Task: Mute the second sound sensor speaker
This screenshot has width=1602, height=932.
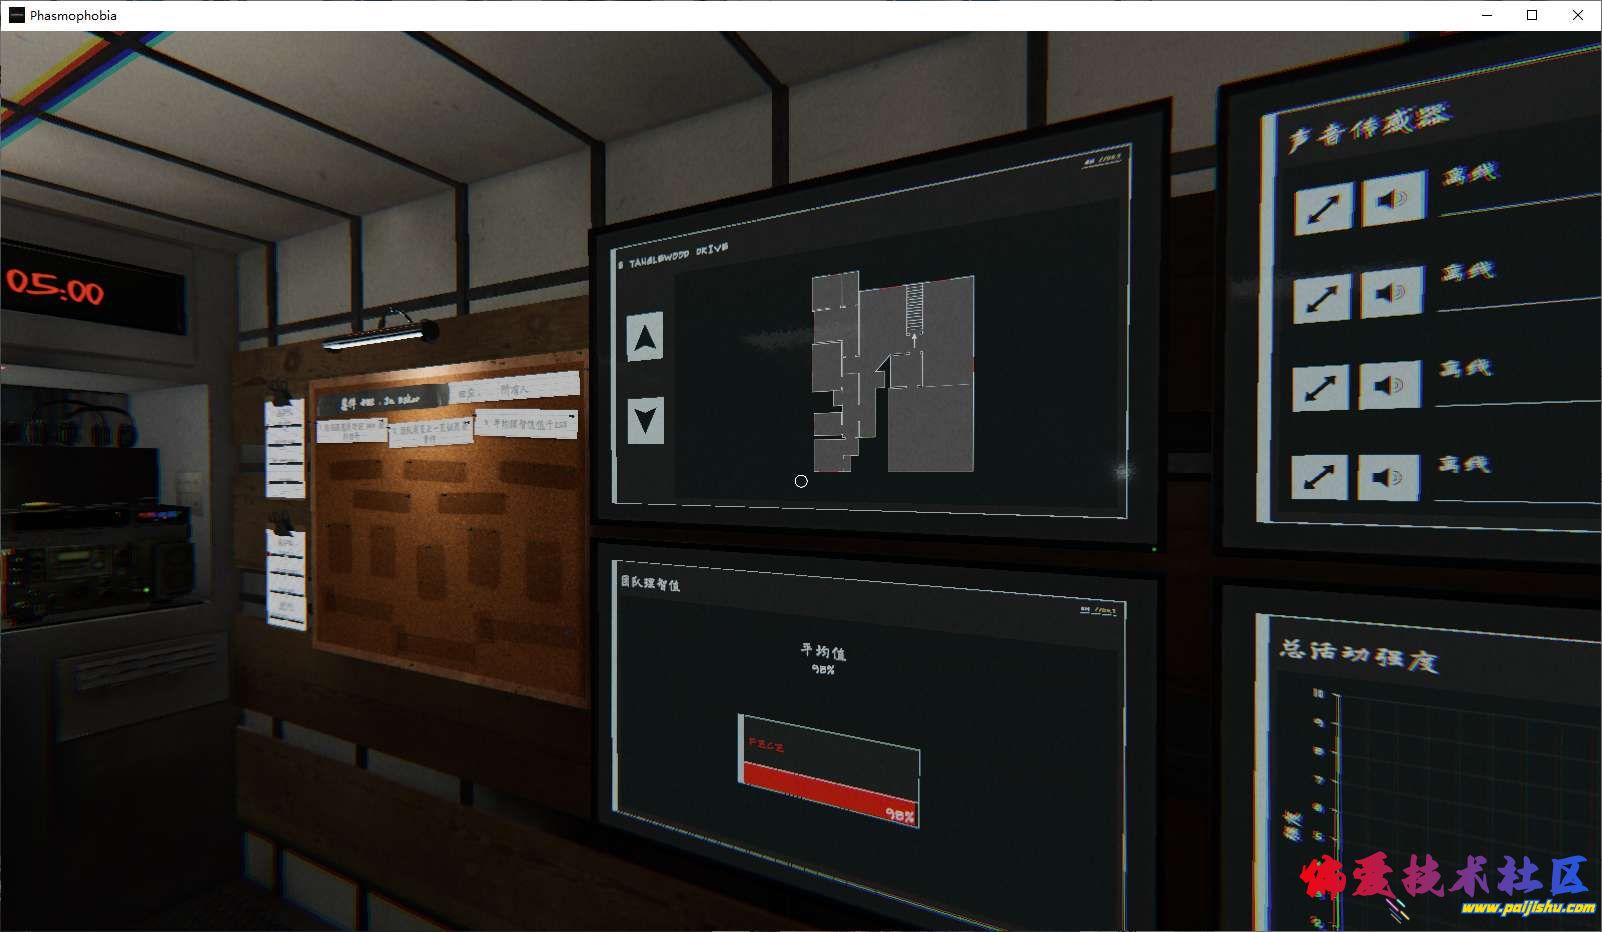Action: pyautogui.click(x=1391, y=292)
